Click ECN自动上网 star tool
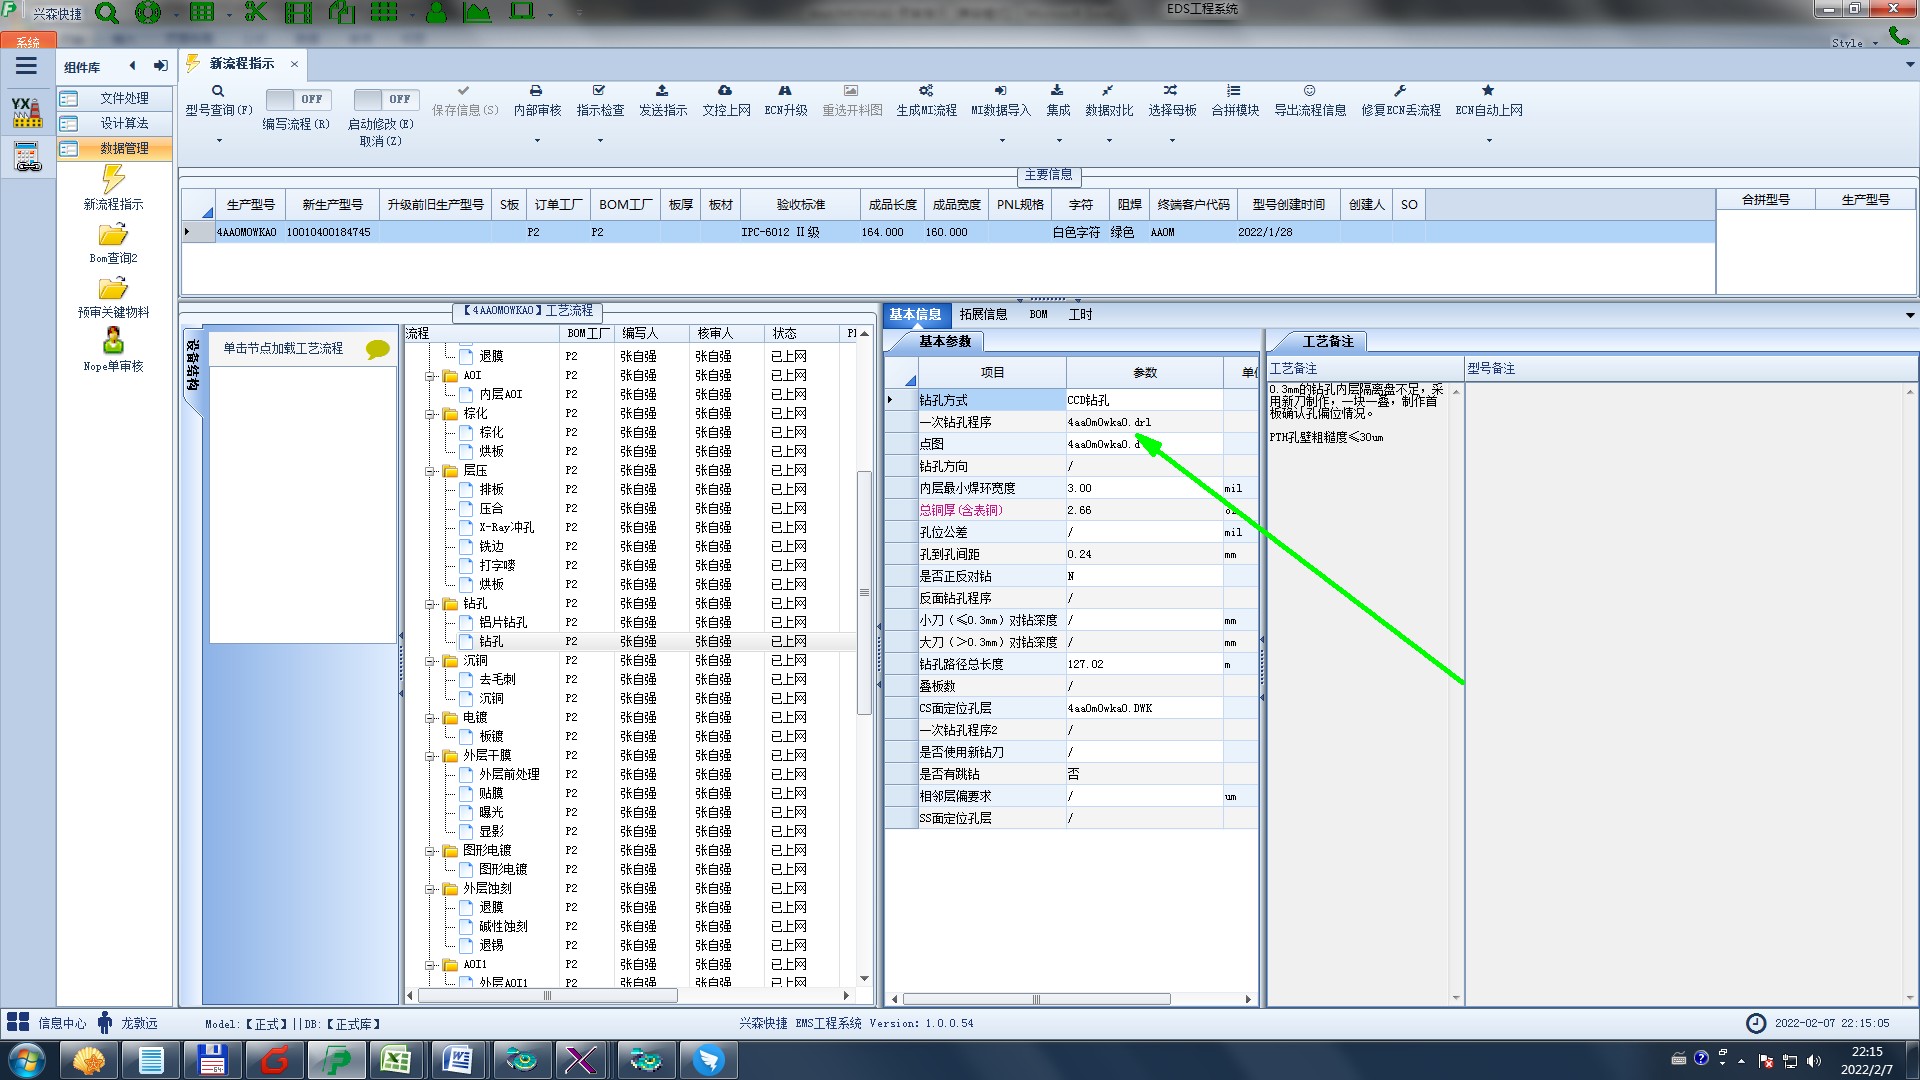 pyautogui.click(x=1488, y=101)
